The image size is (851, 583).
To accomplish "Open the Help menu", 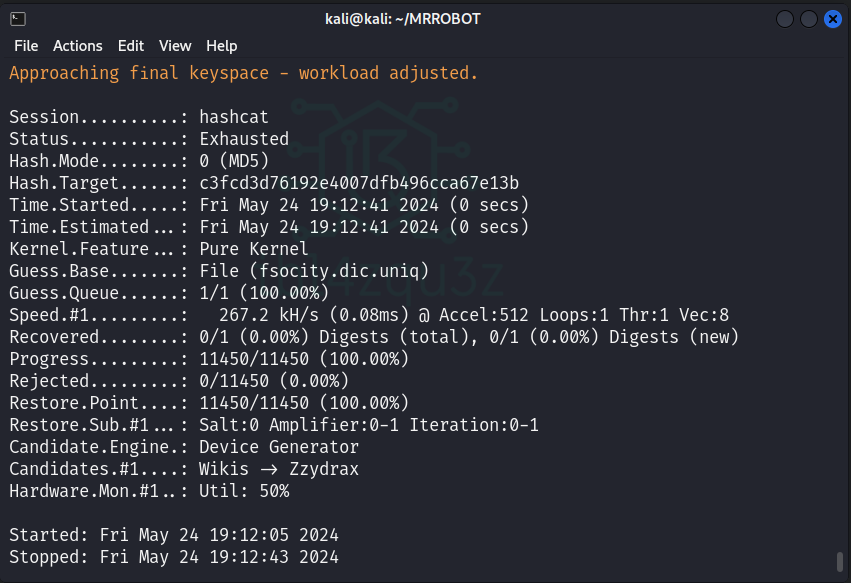I will pyautogui.click(x=222, y=46).
